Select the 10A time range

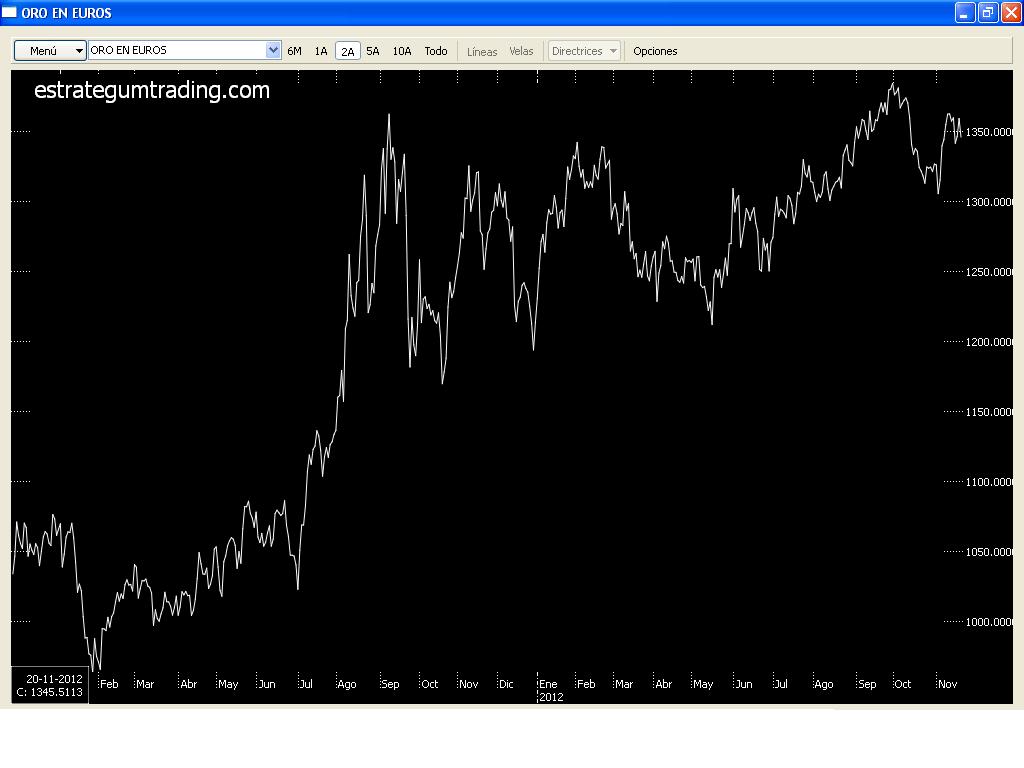[x=402, y=51]
